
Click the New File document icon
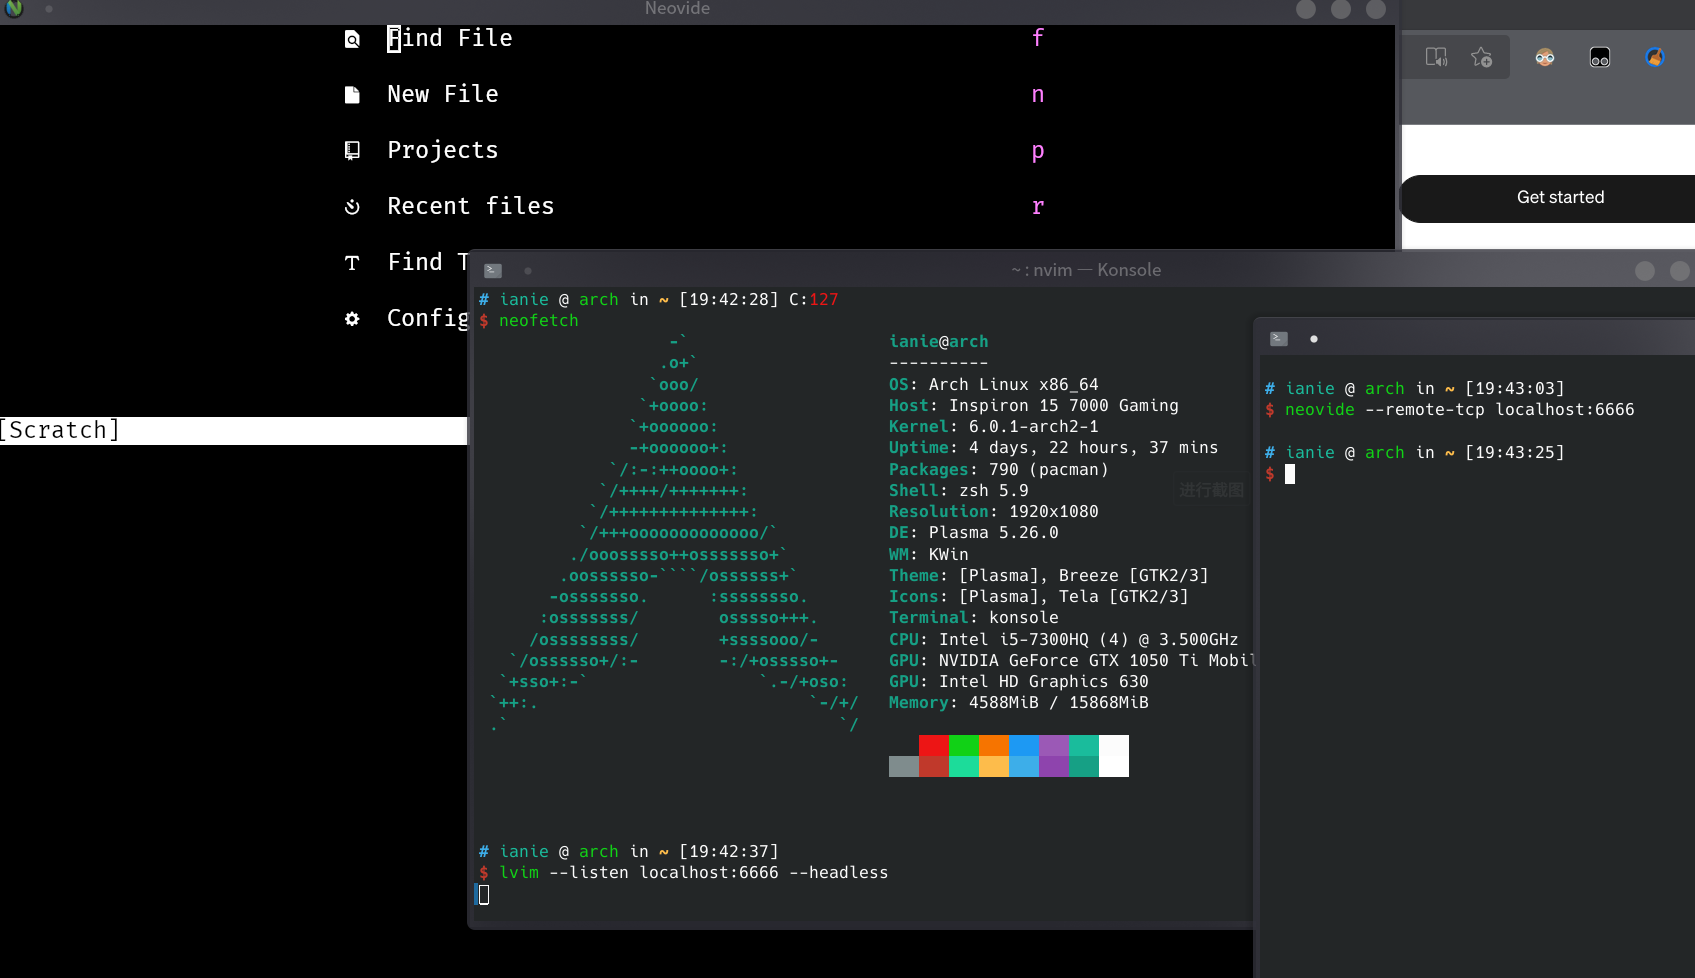coord(352,95)
